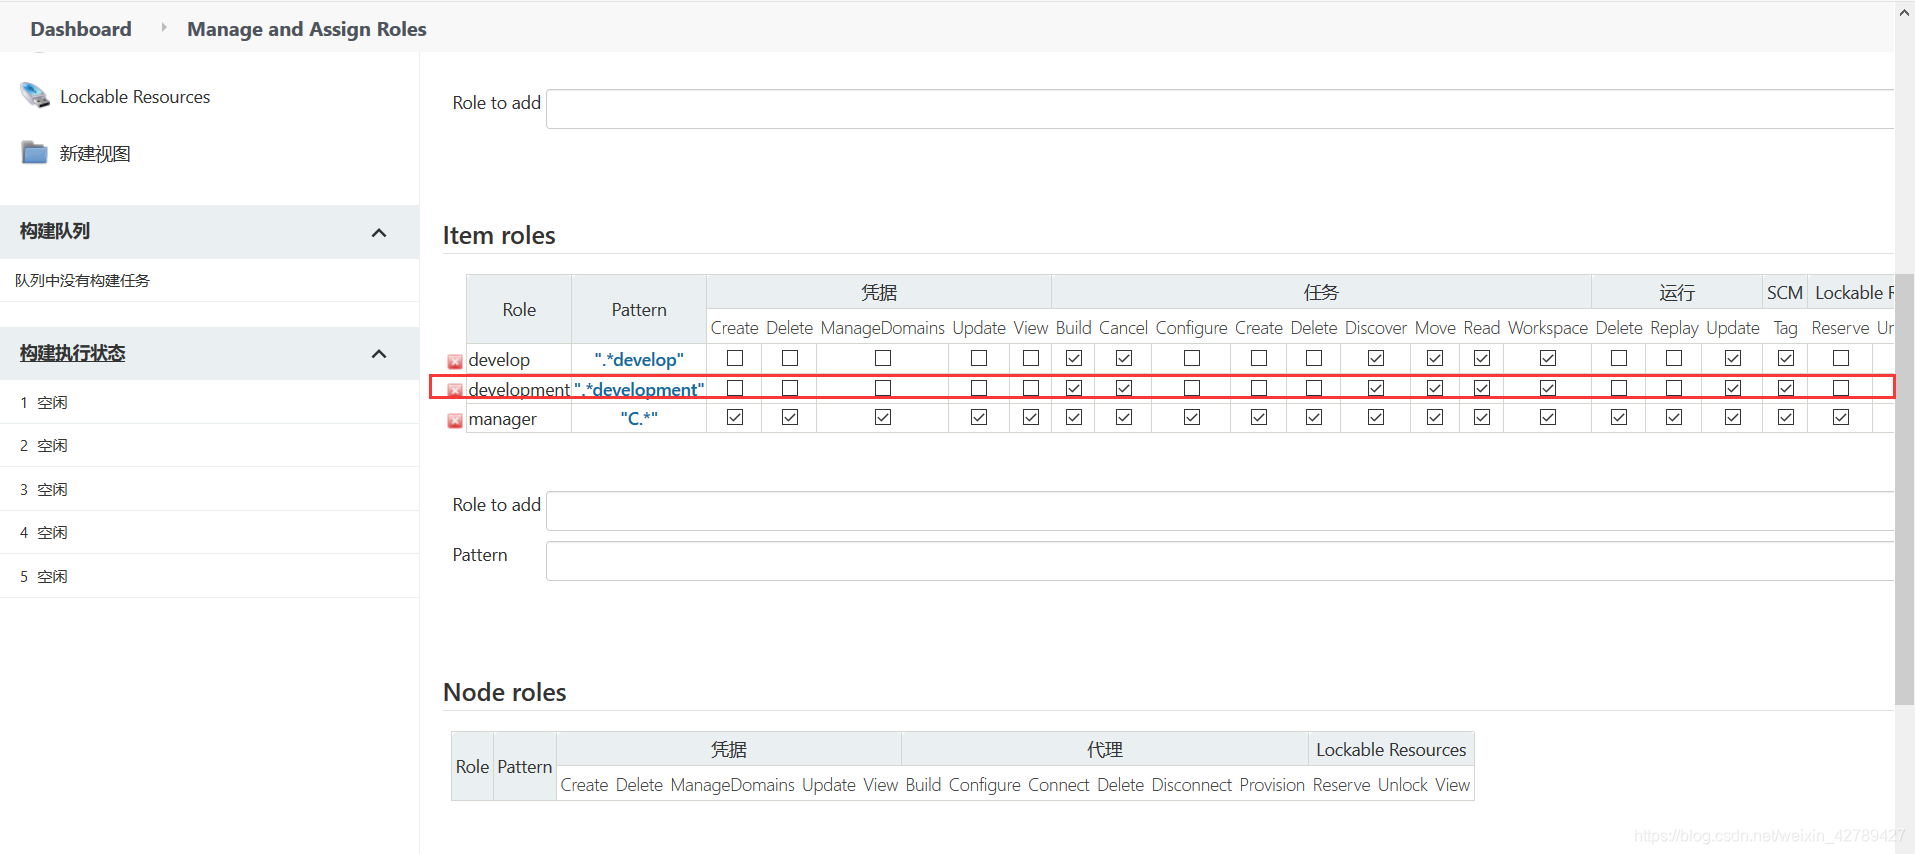
Task: Select executor row 5 空闲
Action: [209, 576]
